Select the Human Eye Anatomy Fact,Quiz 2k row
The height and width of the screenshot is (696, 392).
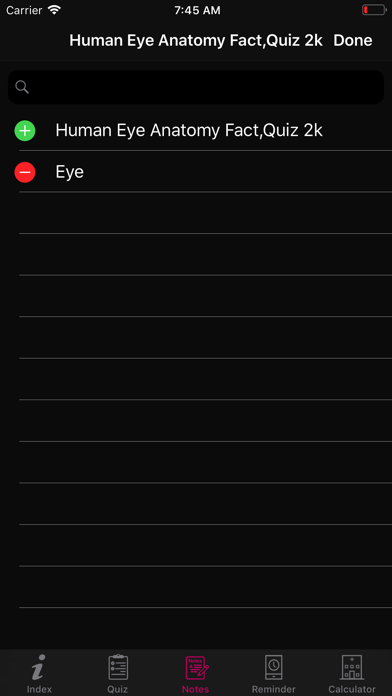196,131
